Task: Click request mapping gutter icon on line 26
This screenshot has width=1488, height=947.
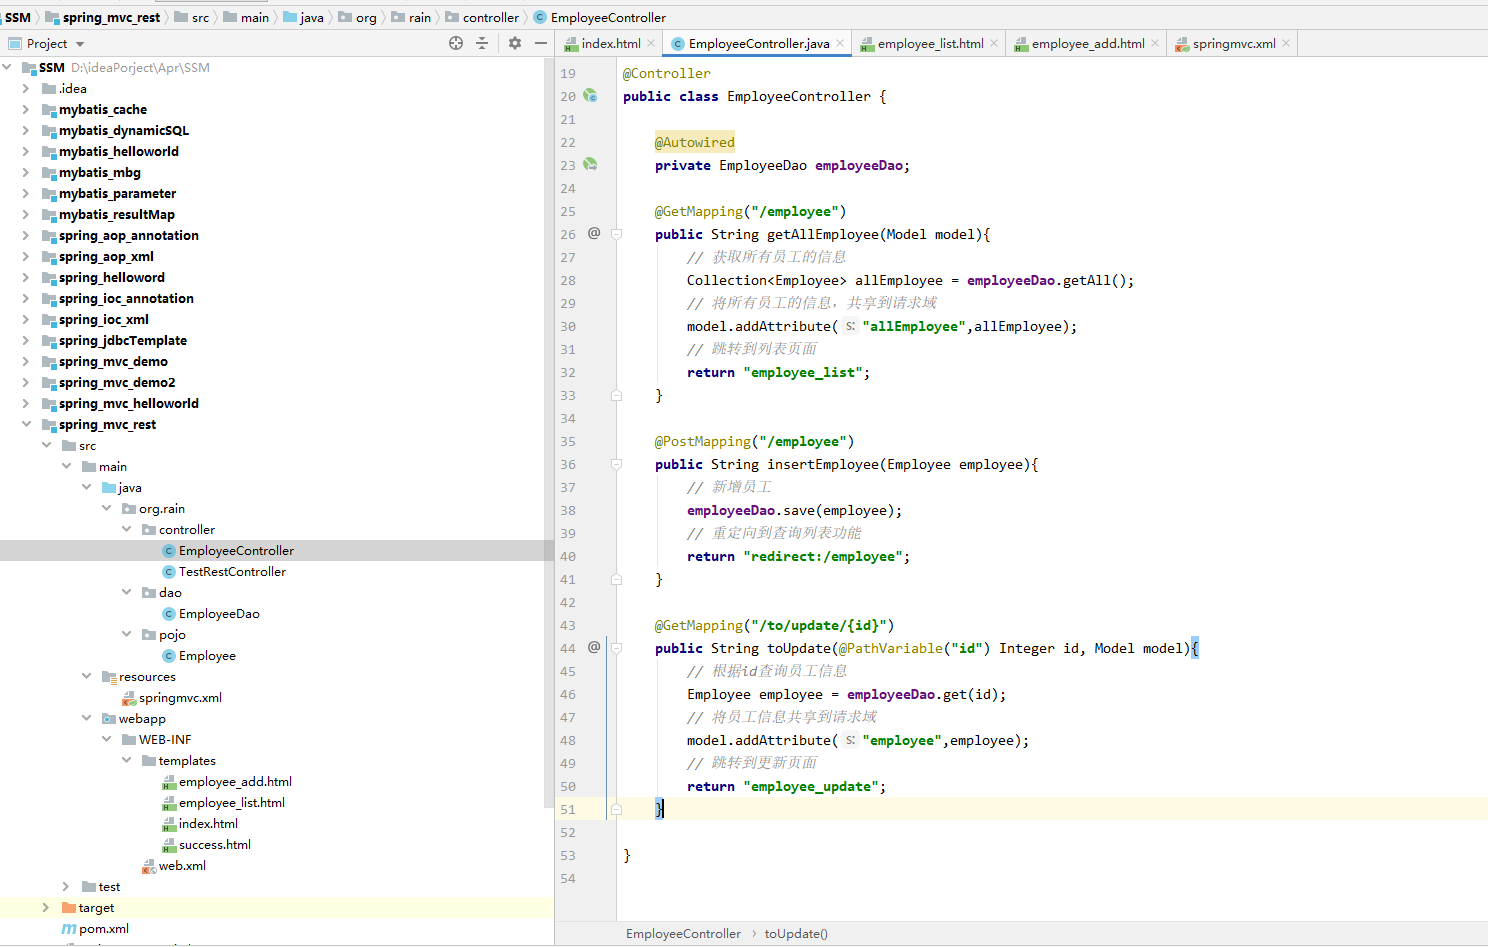Action: [594, 233]
